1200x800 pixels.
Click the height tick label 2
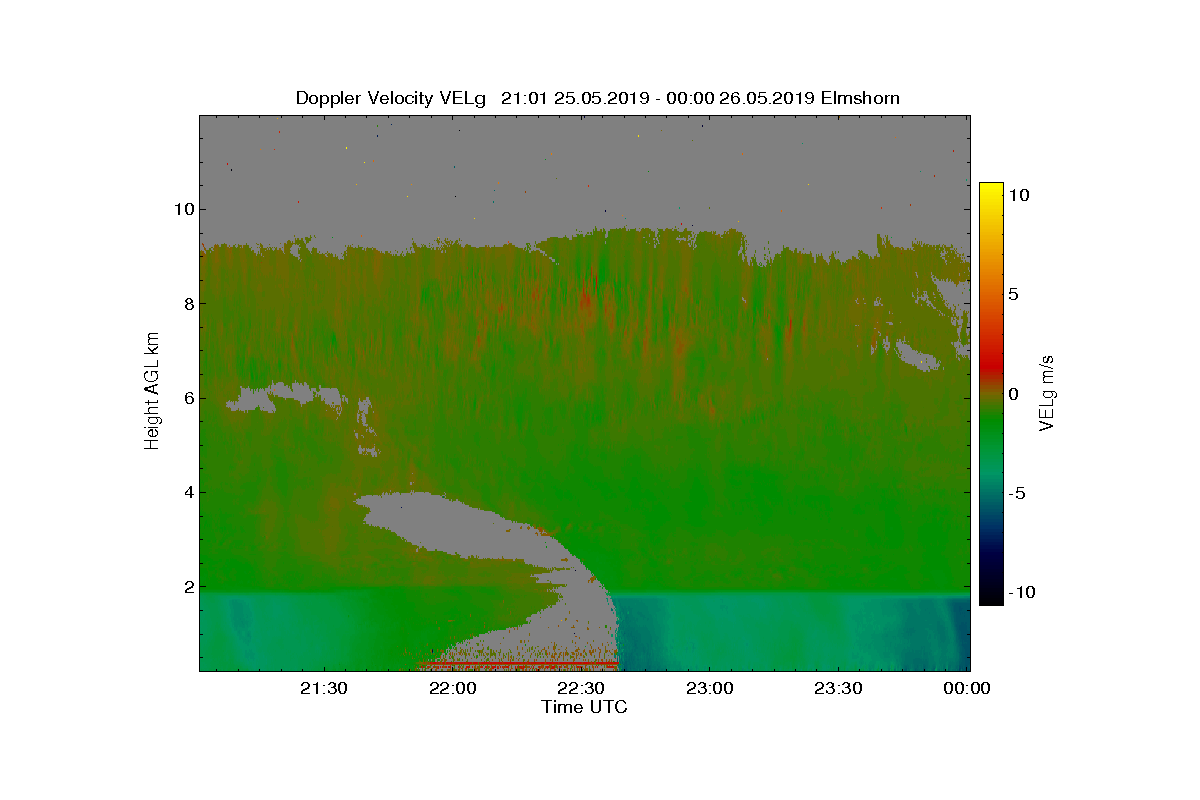tap(187, 587)
